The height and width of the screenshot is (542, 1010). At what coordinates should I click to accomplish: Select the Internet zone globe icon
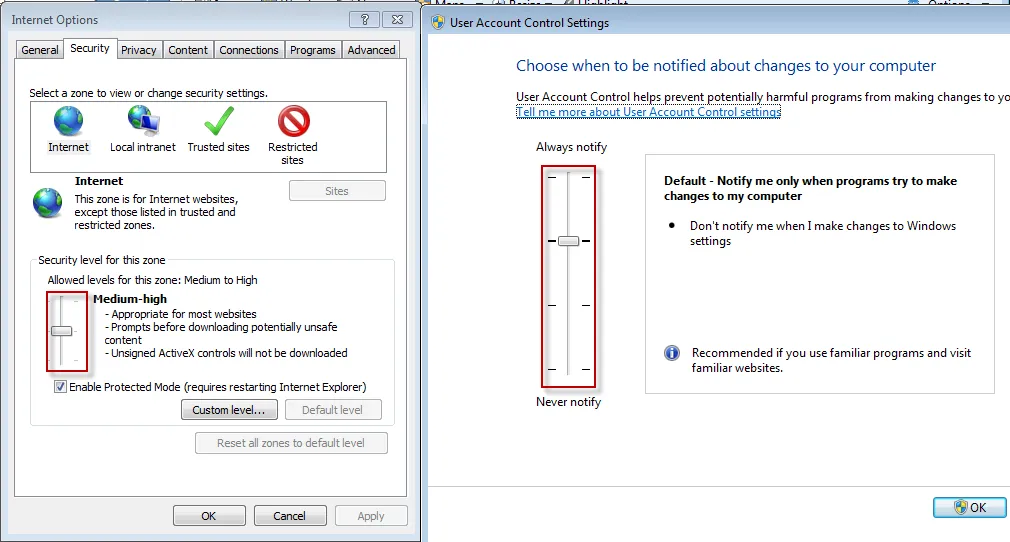coord(68,121)
